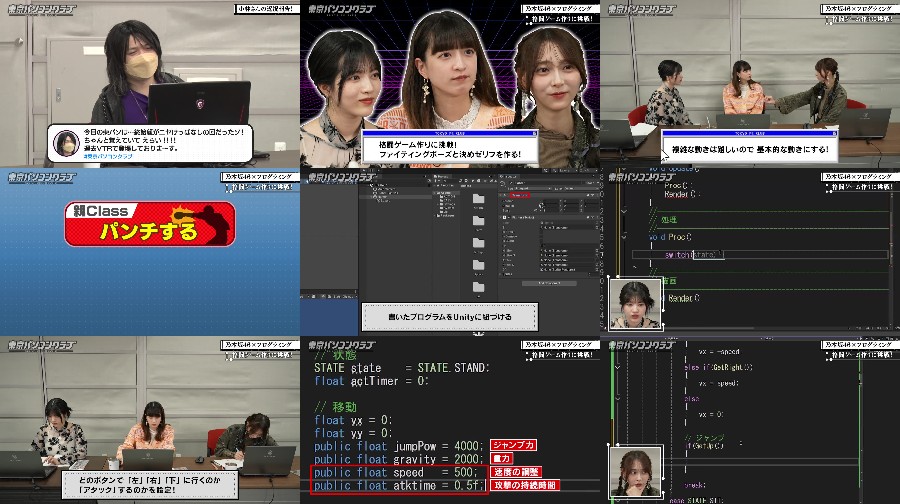Click the 速度の調整 red label
The width and height of the screenshot is (900, 504).
click(515, 472)
